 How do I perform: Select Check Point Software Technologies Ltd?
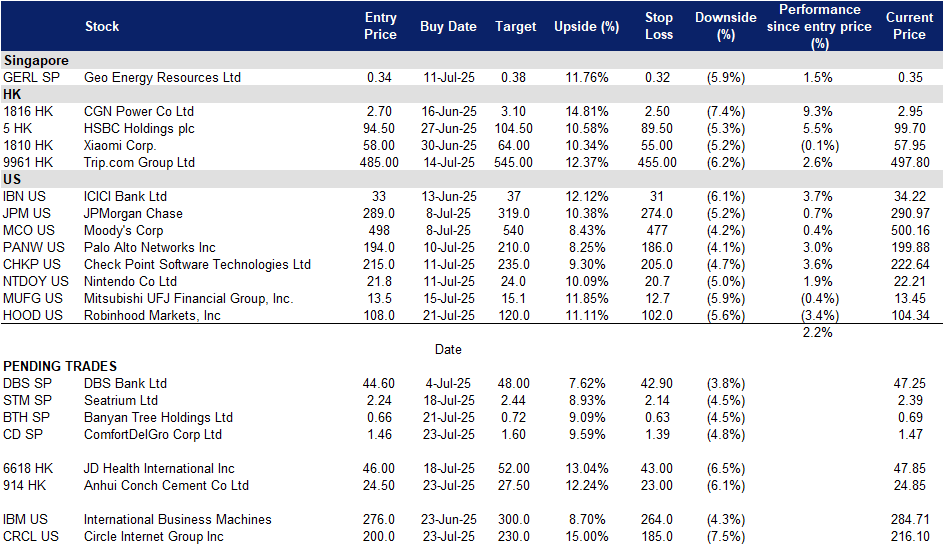click(x=197, y=264)
